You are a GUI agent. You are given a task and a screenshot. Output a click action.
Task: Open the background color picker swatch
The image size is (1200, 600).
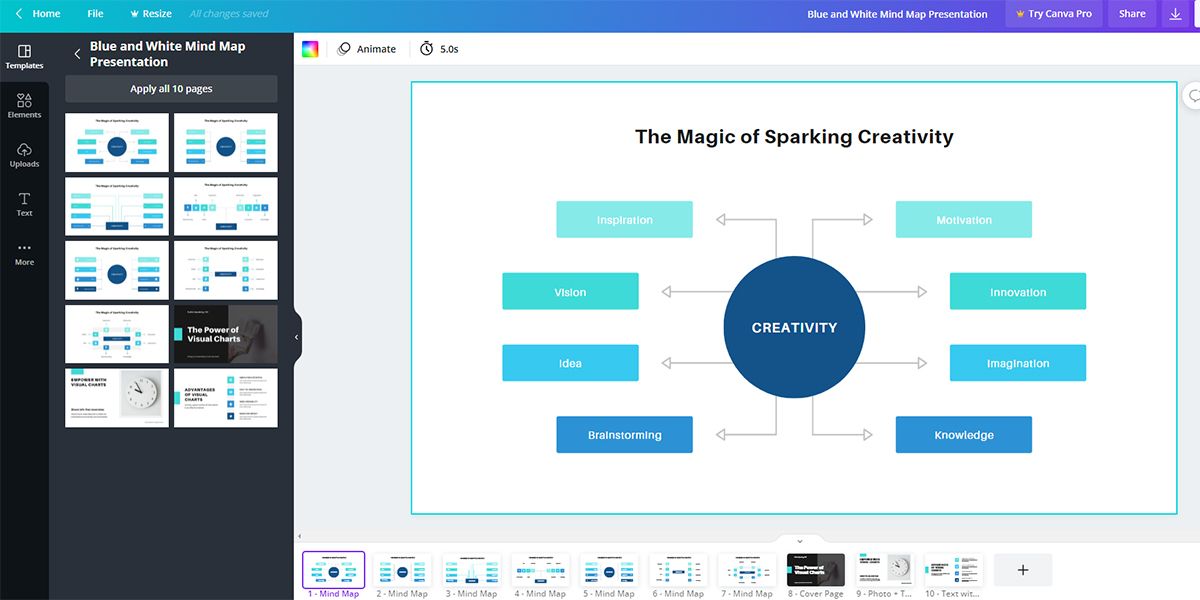click(310, 49)
